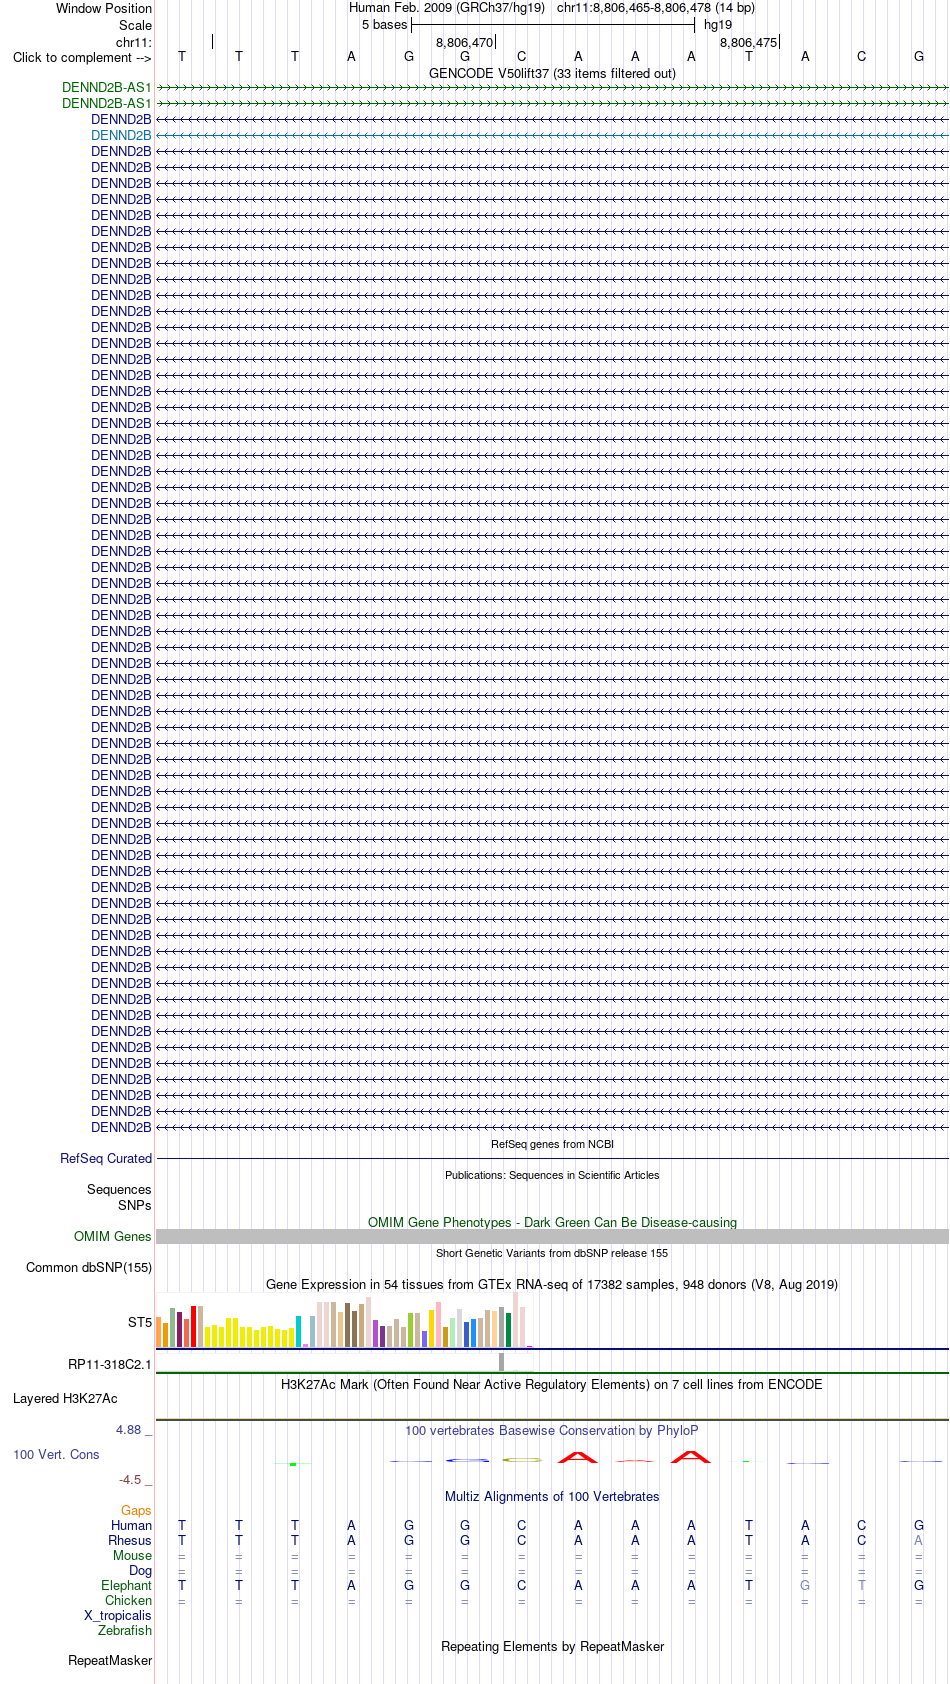950x1684 pixels.
Task: Click the 'Dog' alignment row label
Action: coord(140,1570)
